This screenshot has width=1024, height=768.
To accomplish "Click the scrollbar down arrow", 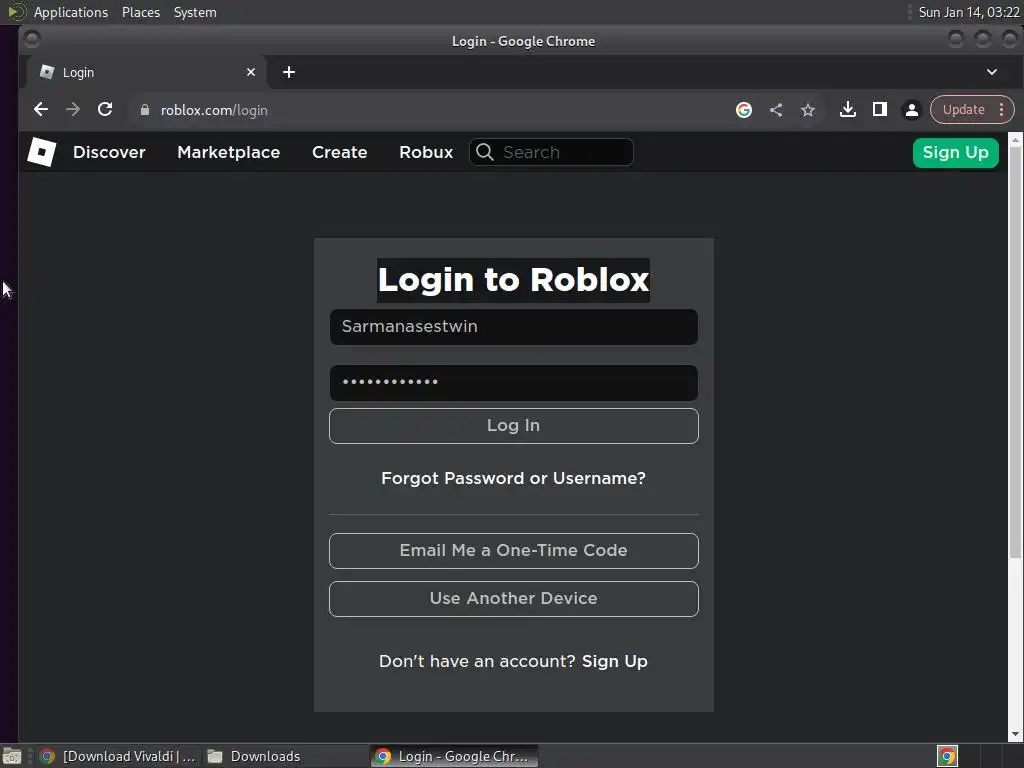I will 1015,734.
